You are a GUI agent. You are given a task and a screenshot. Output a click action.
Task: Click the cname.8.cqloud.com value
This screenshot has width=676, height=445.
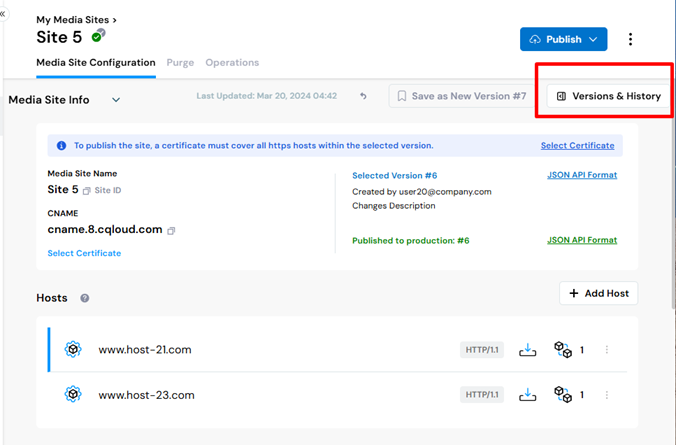point(105,229)
